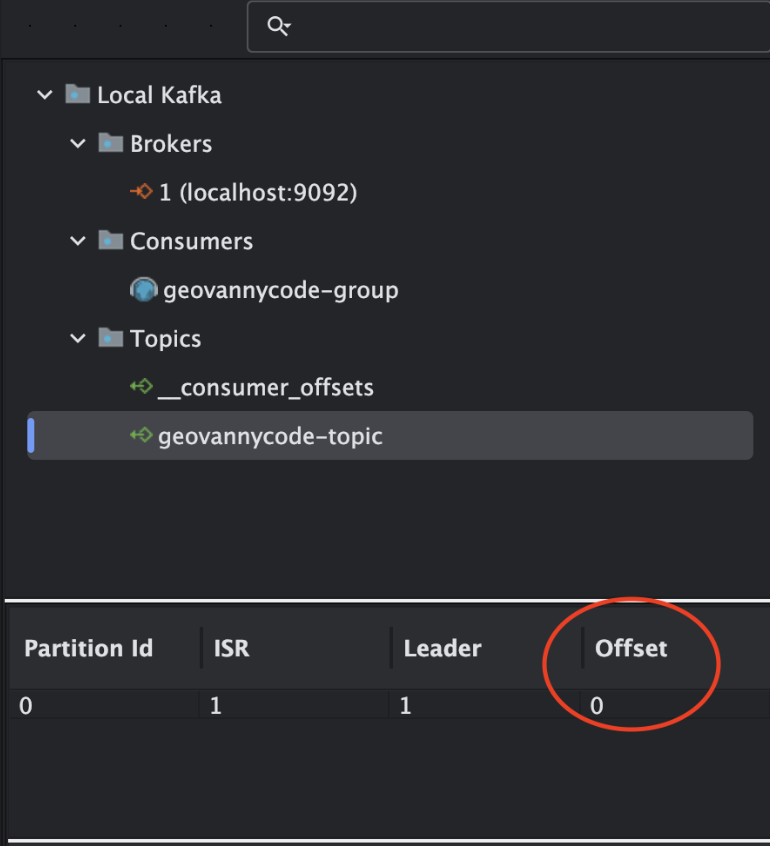Screen dimensions: 770x846
Task: Click the broker icon beside 1 (localhost:9092)
Action: click(140, 192)
